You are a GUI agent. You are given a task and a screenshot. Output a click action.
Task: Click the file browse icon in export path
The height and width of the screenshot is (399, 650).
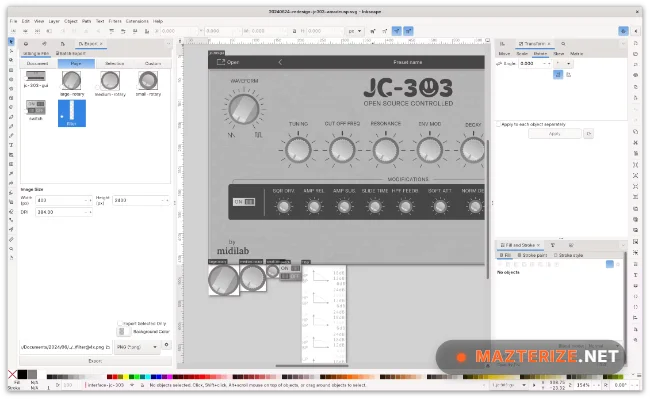tap(108, 347)
